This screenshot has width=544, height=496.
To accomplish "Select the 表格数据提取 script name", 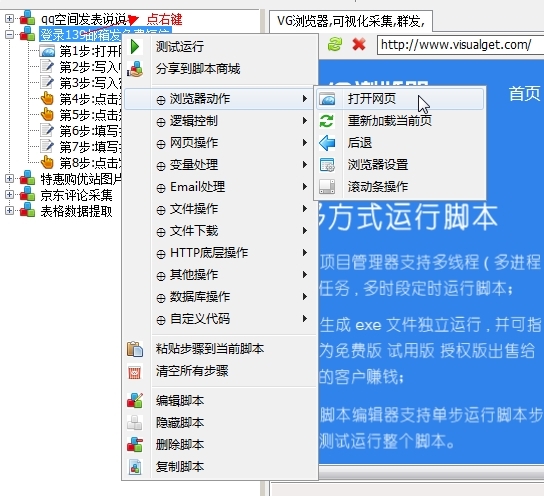I will point(77,211).
